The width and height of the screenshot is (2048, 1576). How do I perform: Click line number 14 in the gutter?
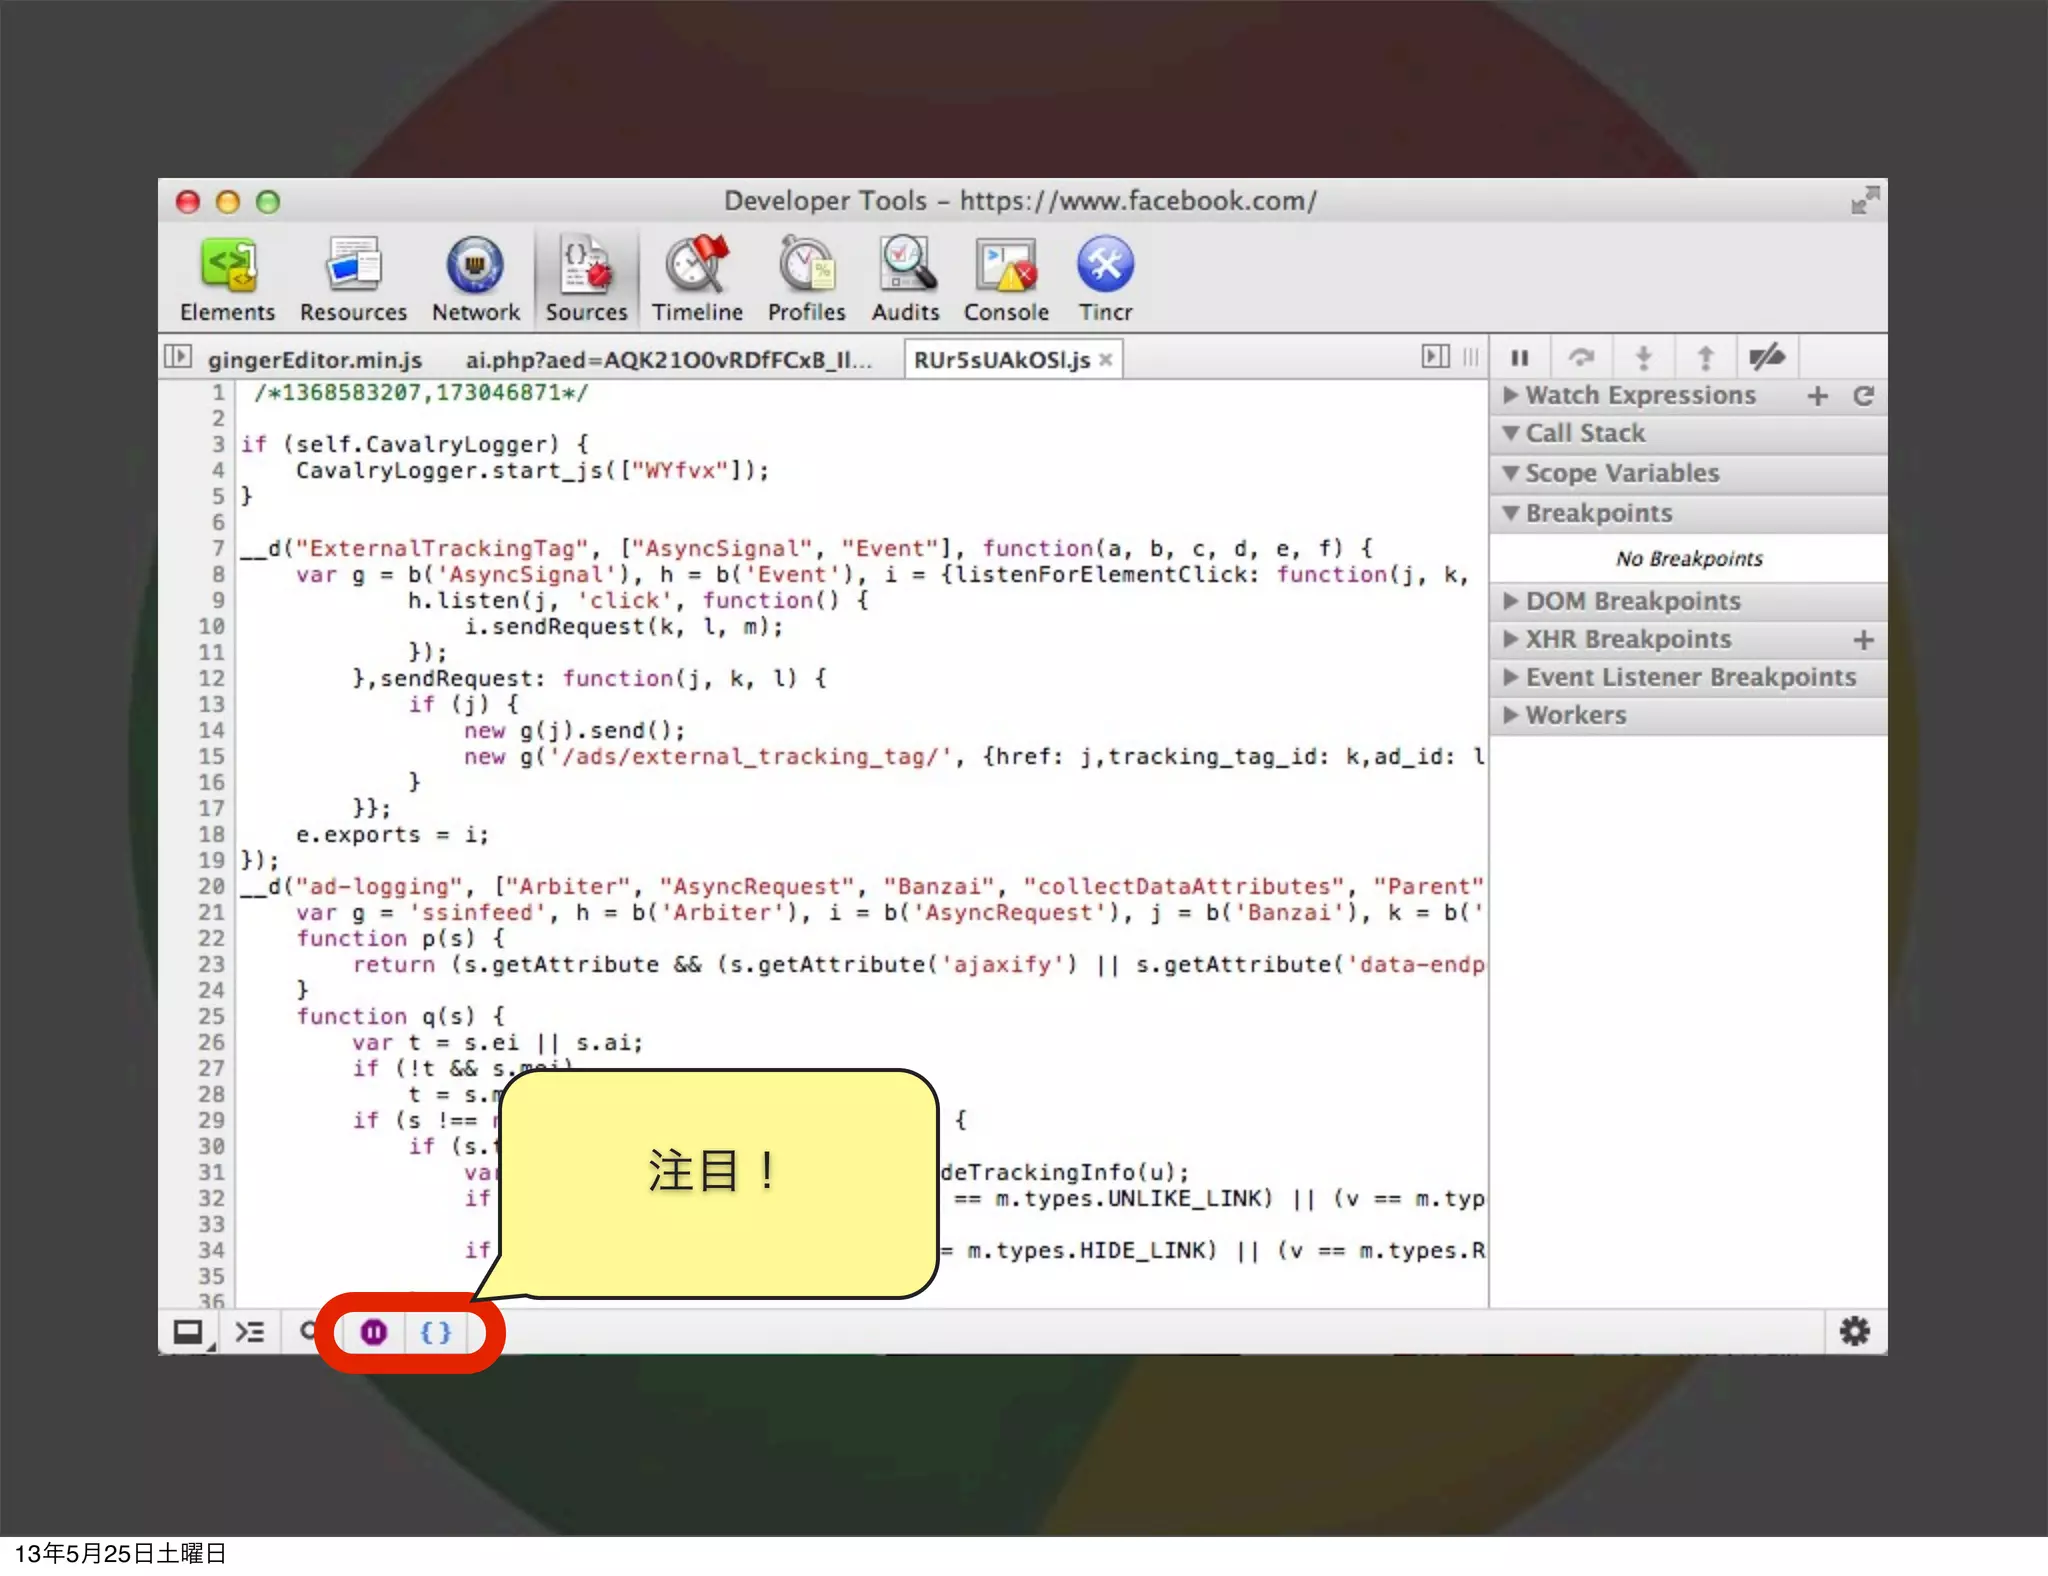(211, 731)
